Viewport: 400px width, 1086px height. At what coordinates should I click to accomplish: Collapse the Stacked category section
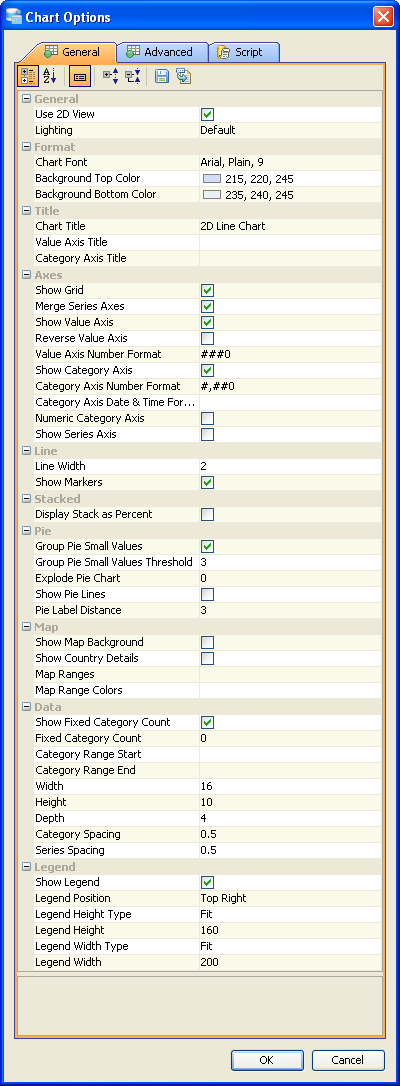(26, 498)
